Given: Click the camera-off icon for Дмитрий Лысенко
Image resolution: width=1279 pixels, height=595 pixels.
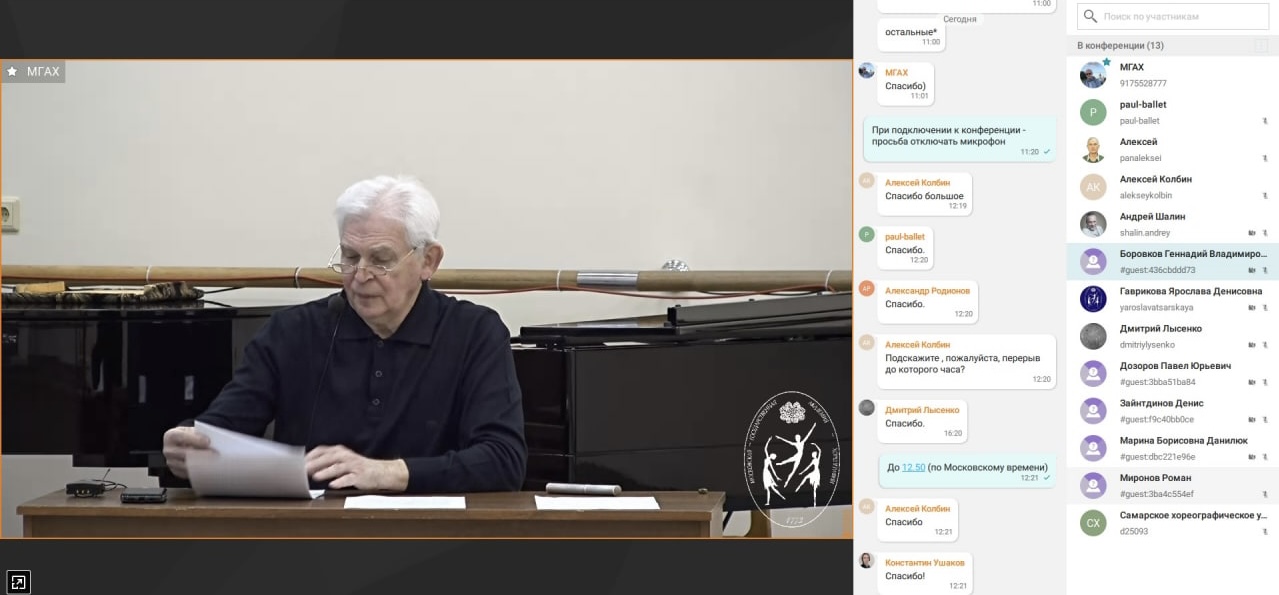Looking at the screenshot, I should click(1252, 345).
